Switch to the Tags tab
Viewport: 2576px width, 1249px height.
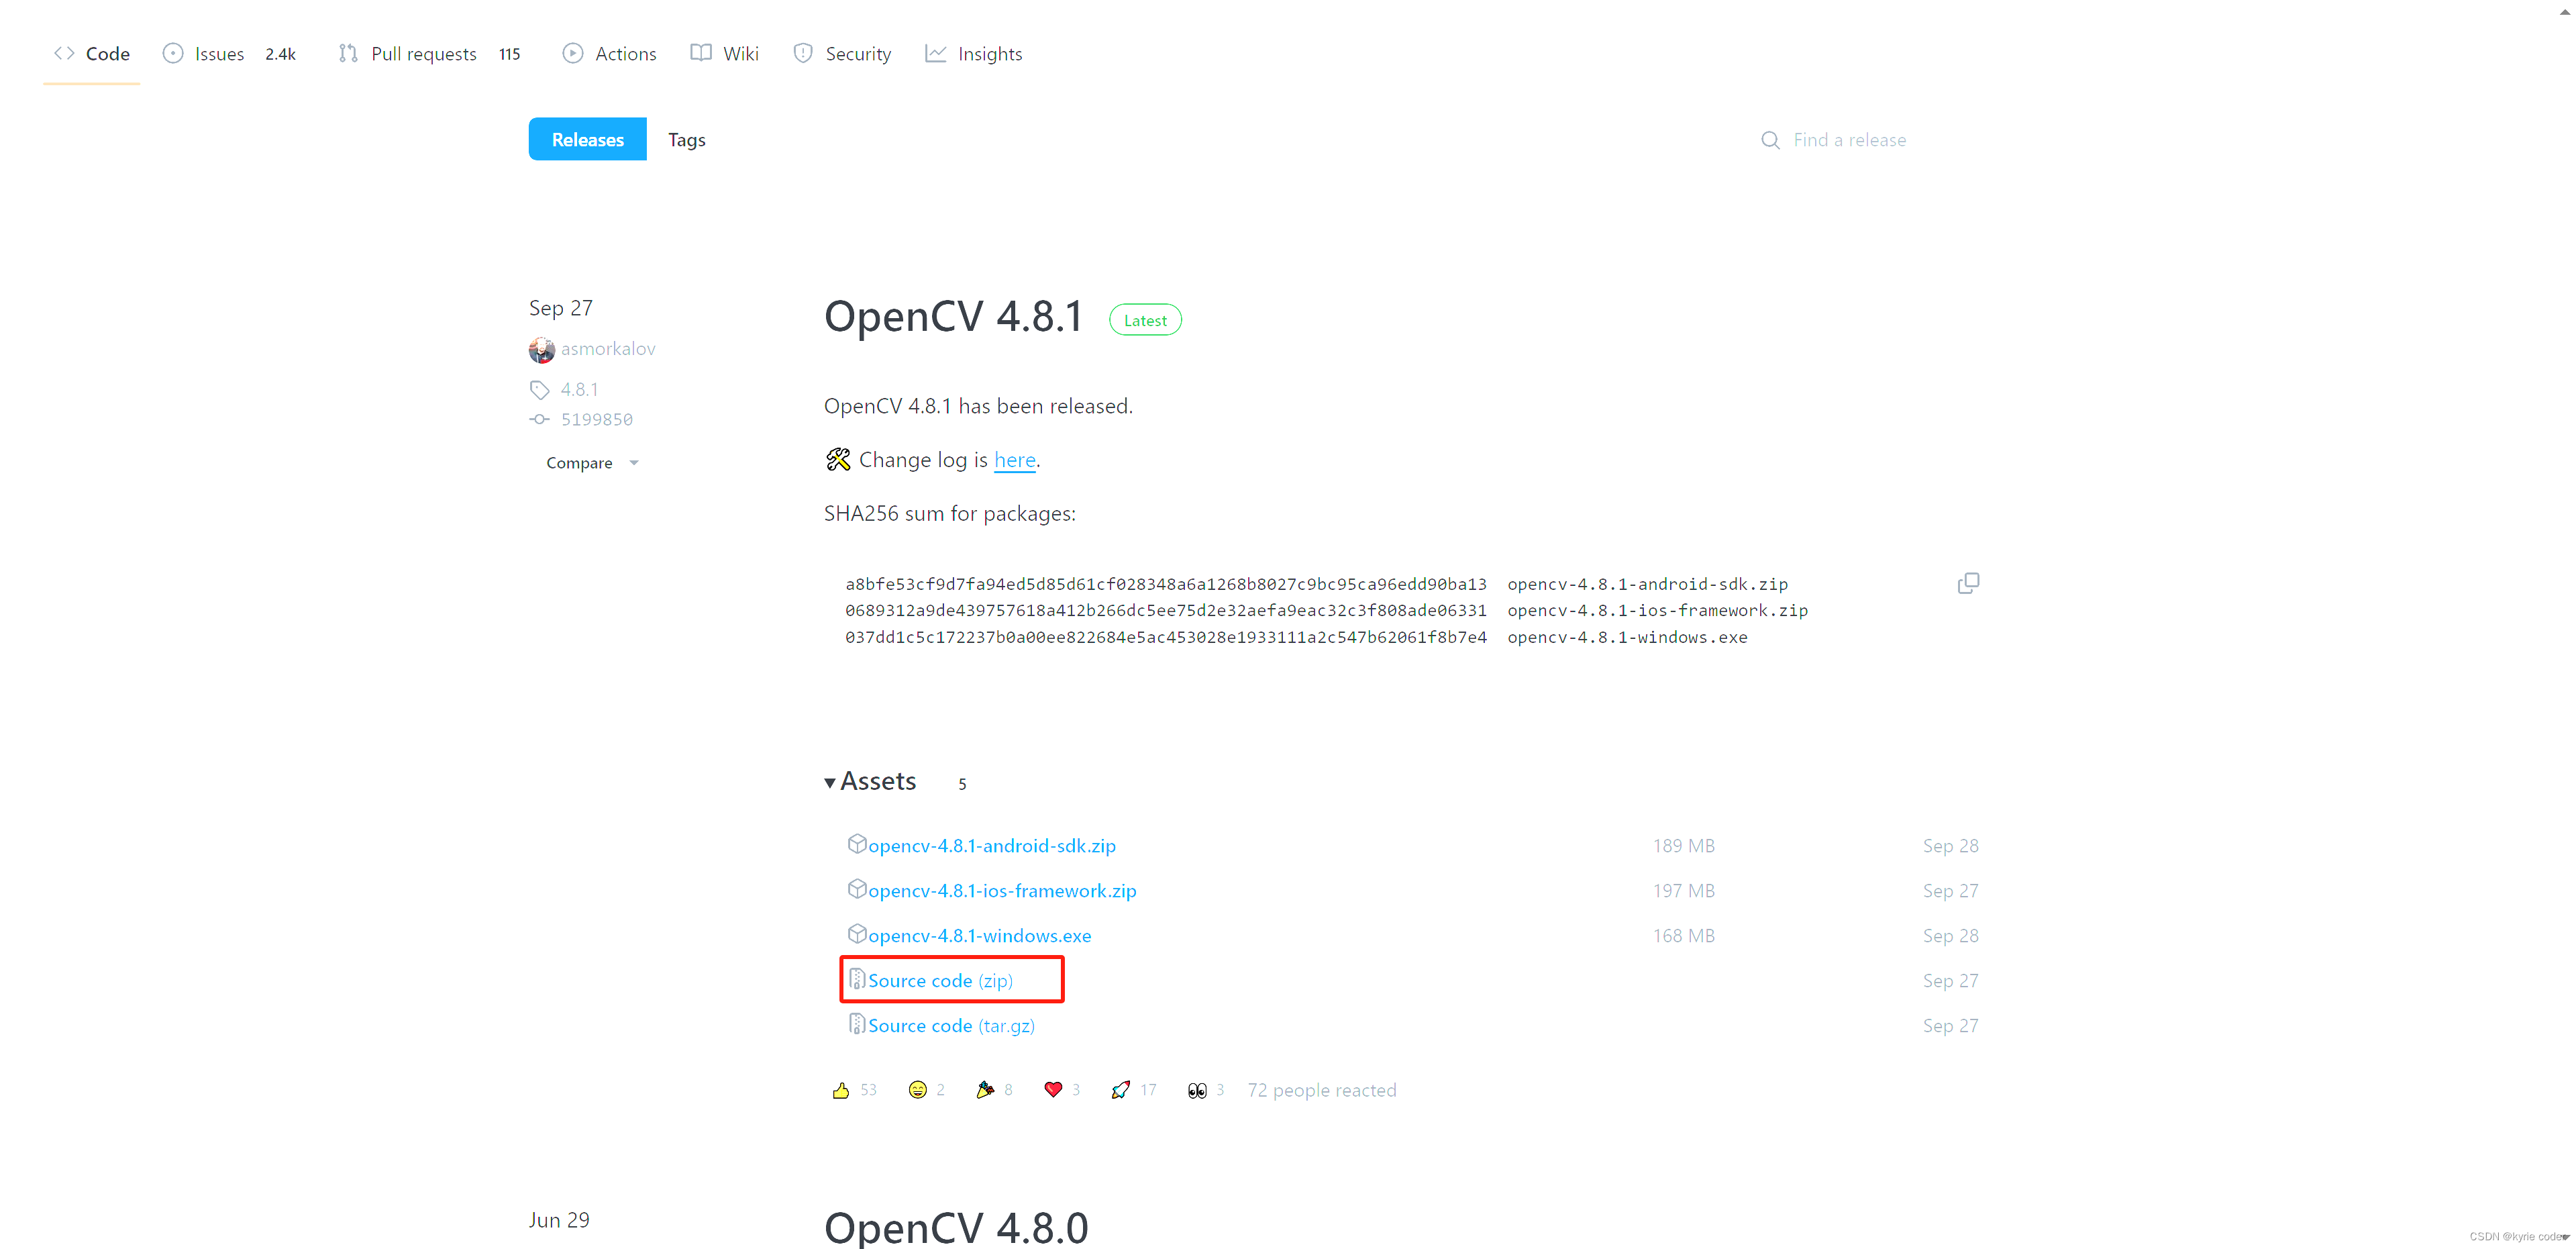[x=687, y=139]
